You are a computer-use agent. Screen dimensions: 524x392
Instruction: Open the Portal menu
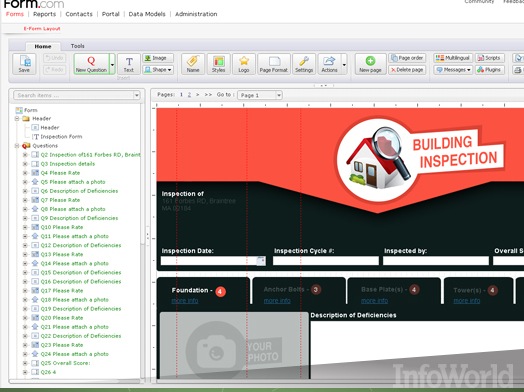(111, 14)
